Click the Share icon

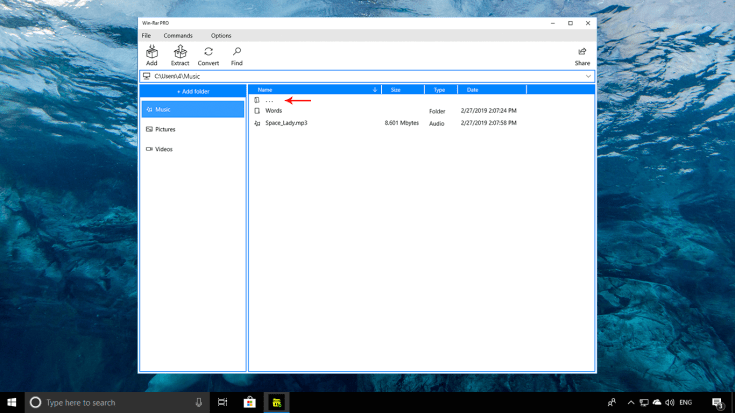[x=582, y=55]
